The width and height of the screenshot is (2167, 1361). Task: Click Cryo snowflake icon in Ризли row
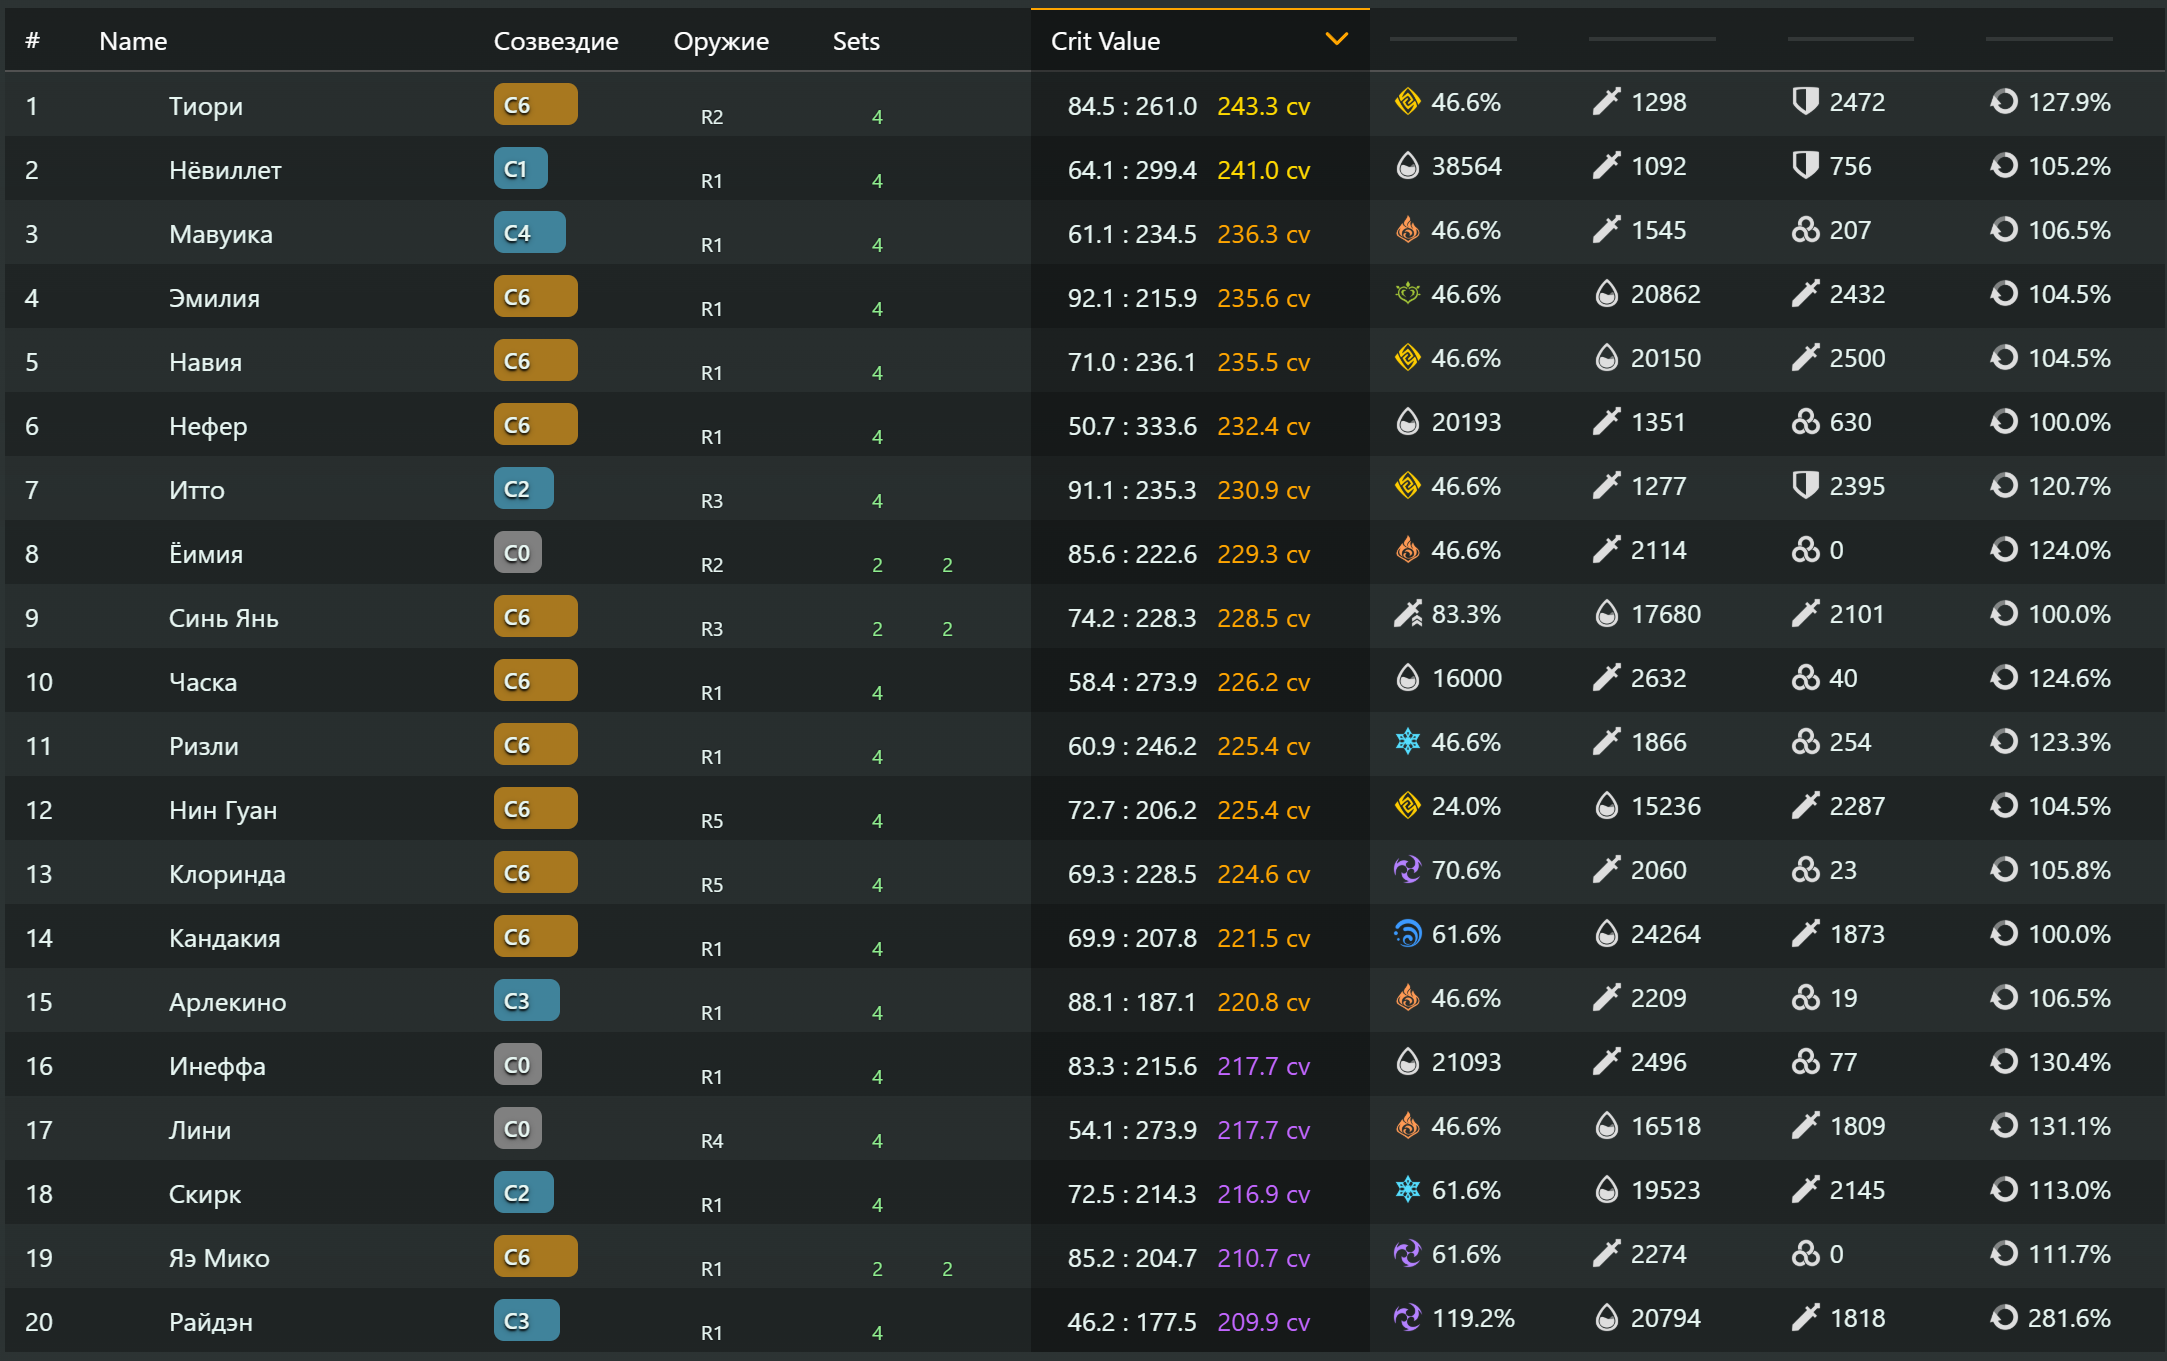1407,742
